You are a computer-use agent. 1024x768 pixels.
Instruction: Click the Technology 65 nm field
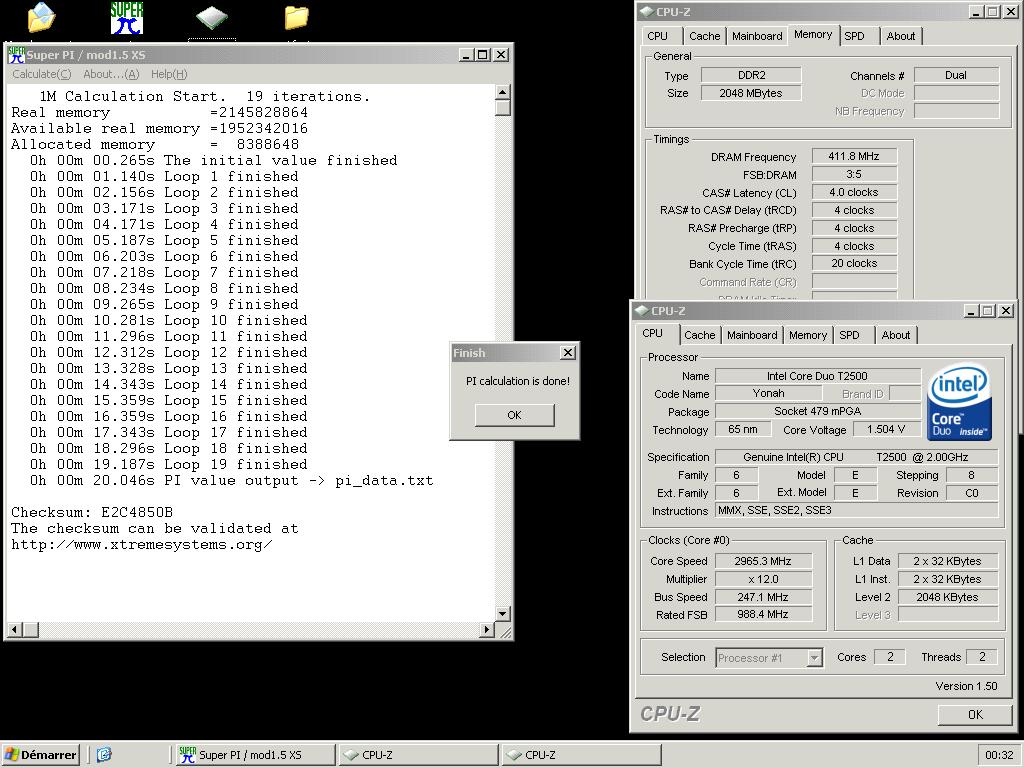tap(743, 429)
